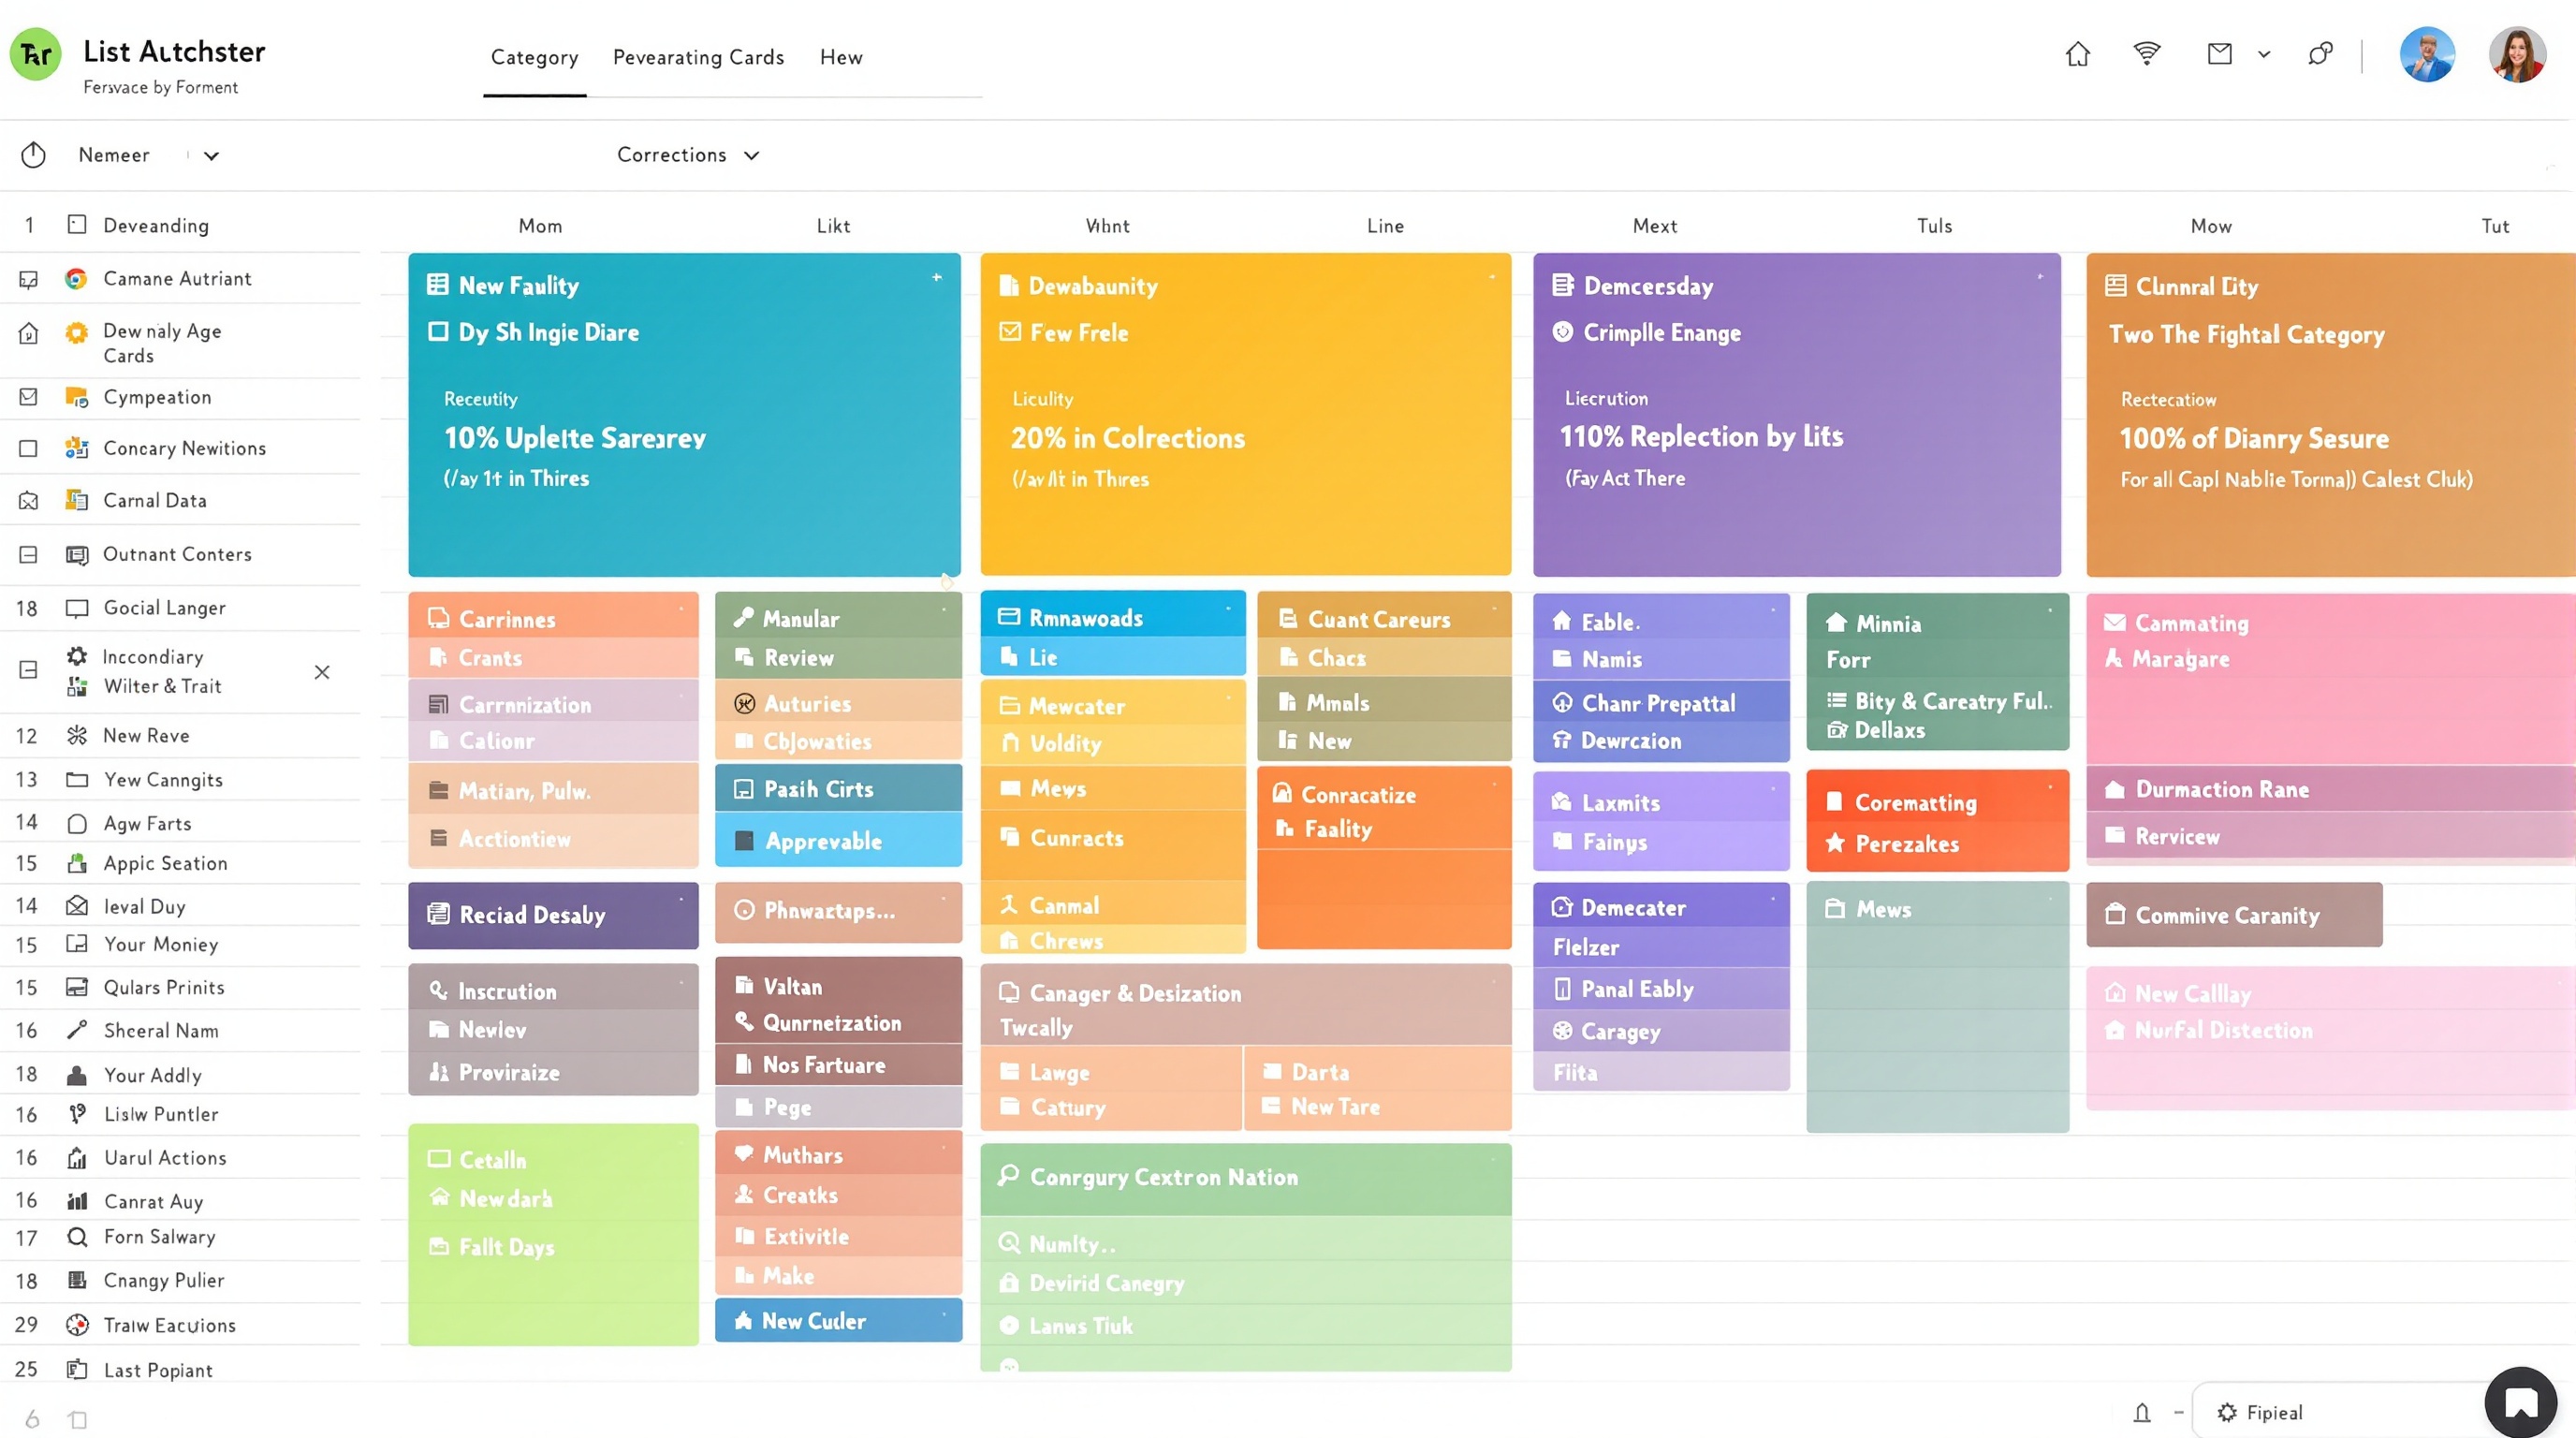This screenshot has width=2576, height=1438.
Task: Dismiss the Wilter & Trait filter
Action: pyautogui.click(x=322, y=672)
